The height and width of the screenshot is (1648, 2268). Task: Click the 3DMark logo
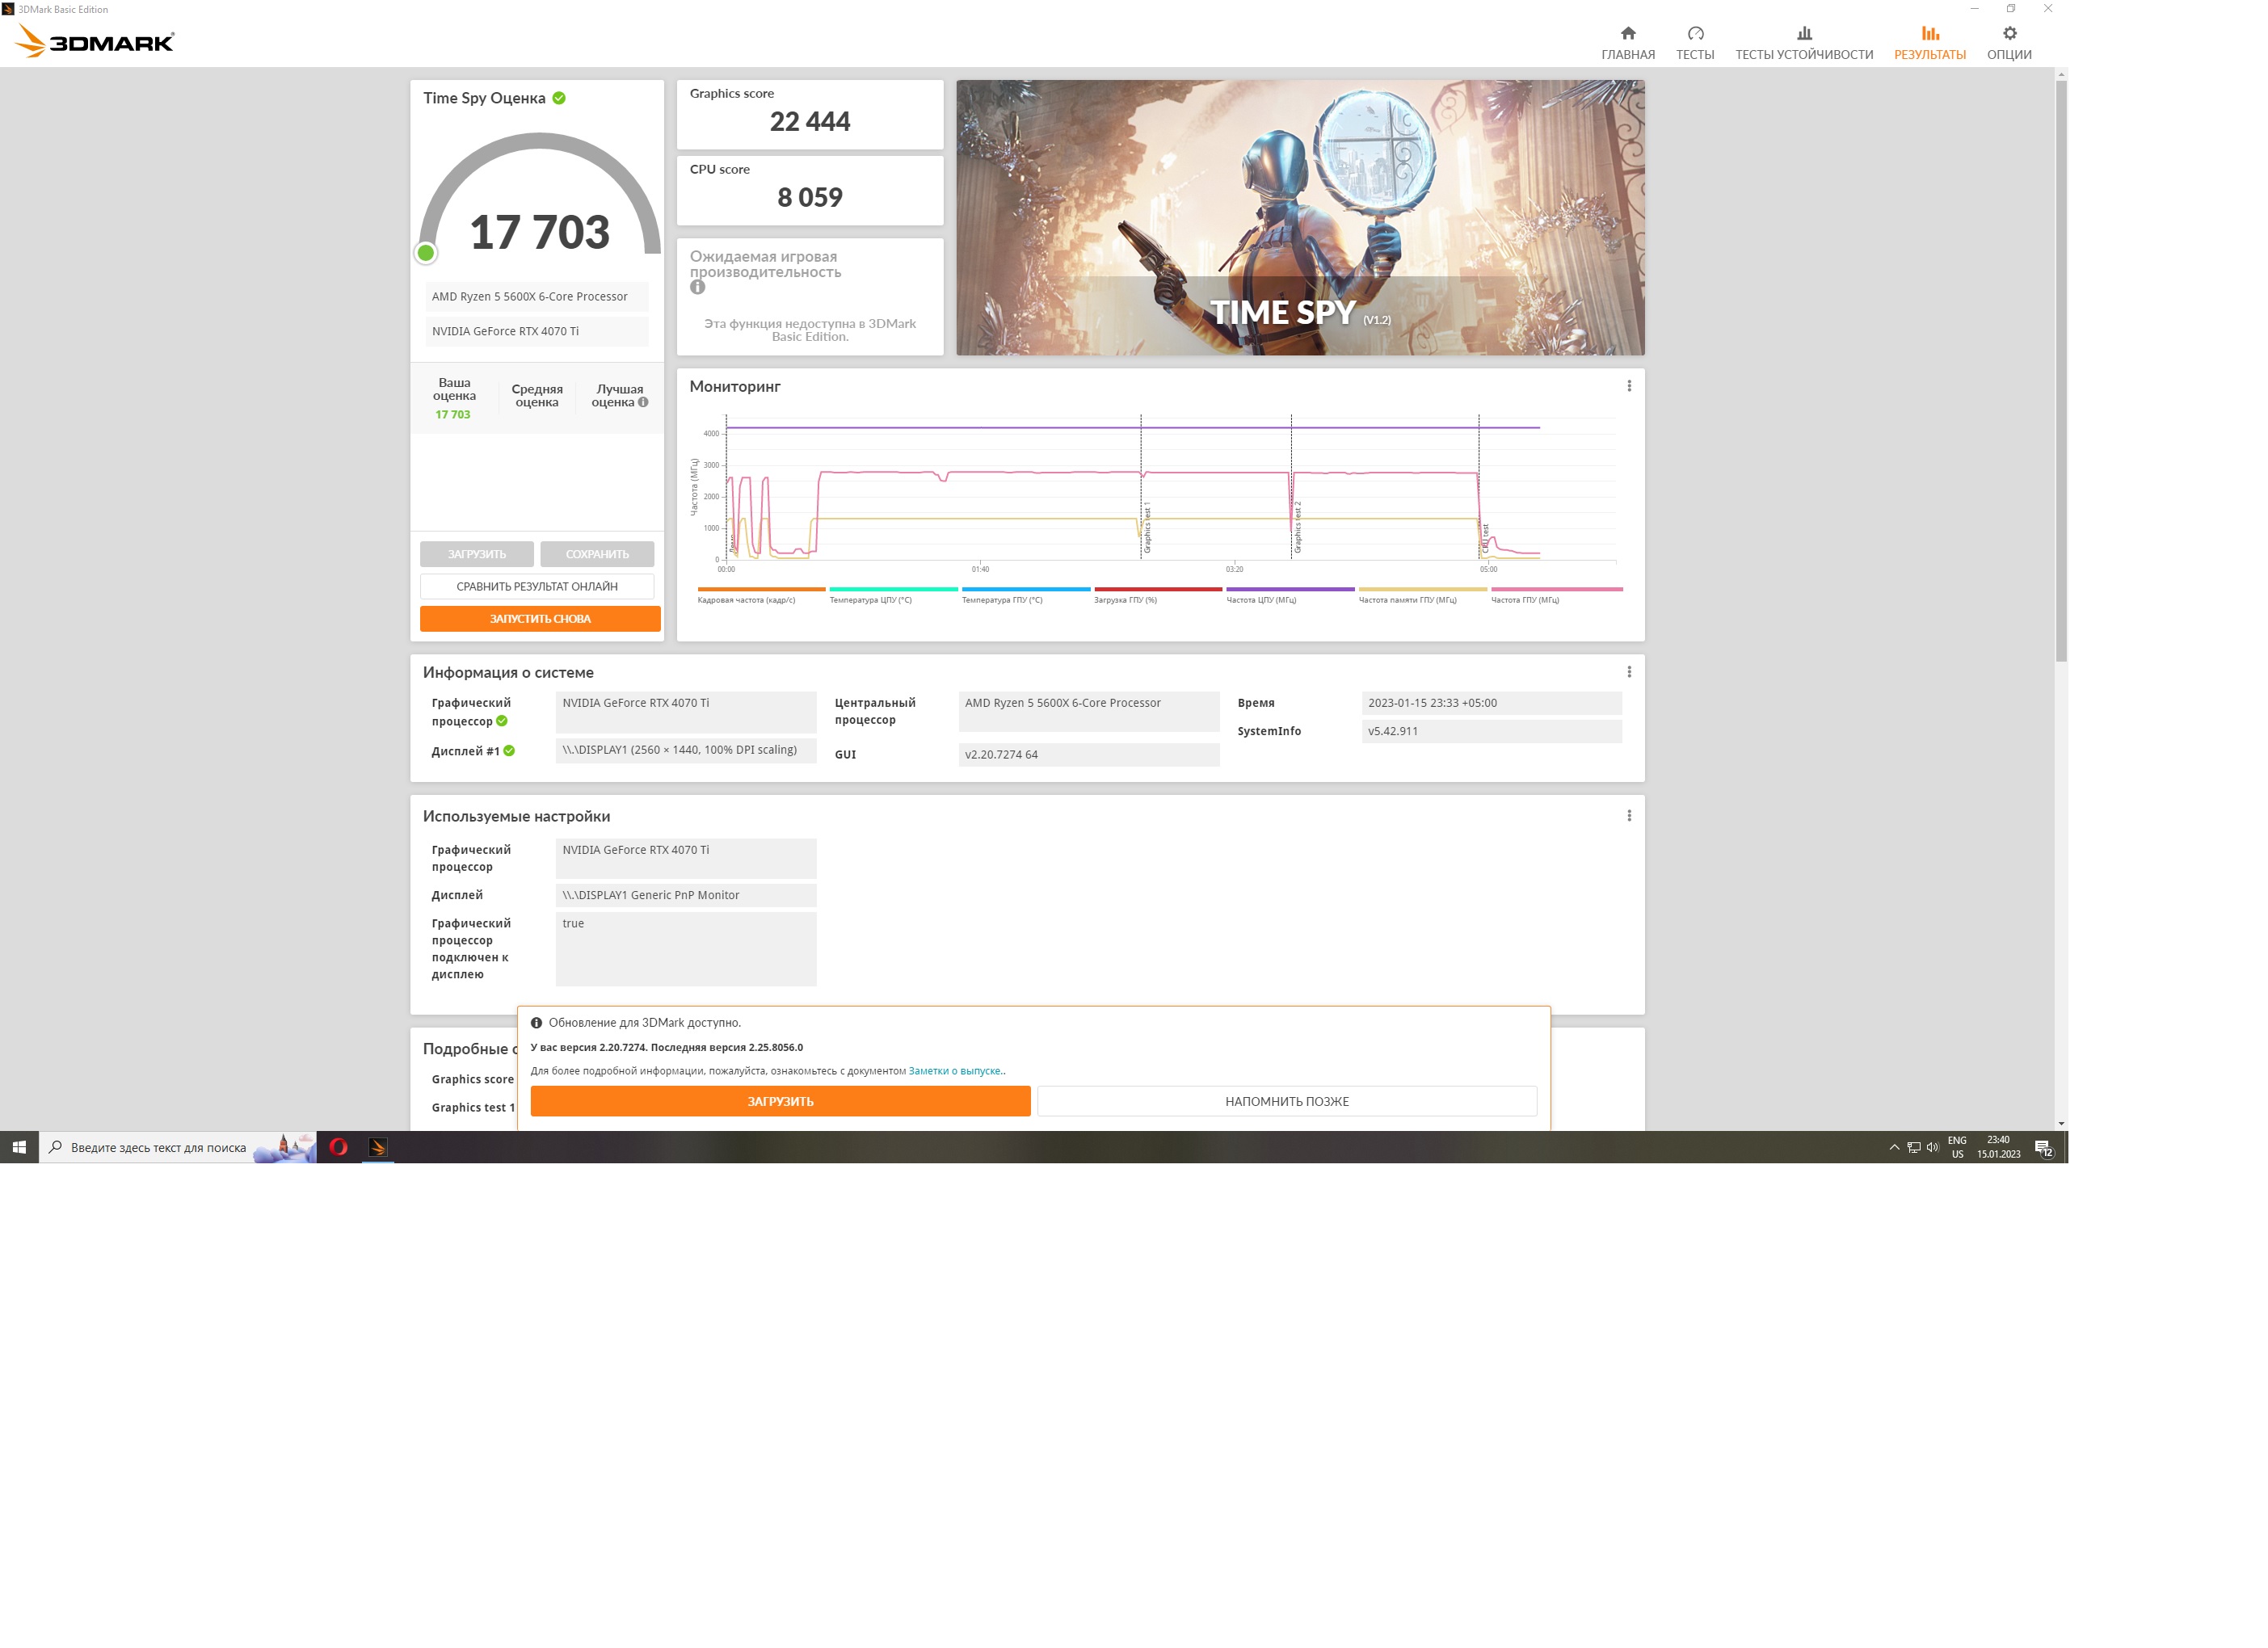(95, 41)
